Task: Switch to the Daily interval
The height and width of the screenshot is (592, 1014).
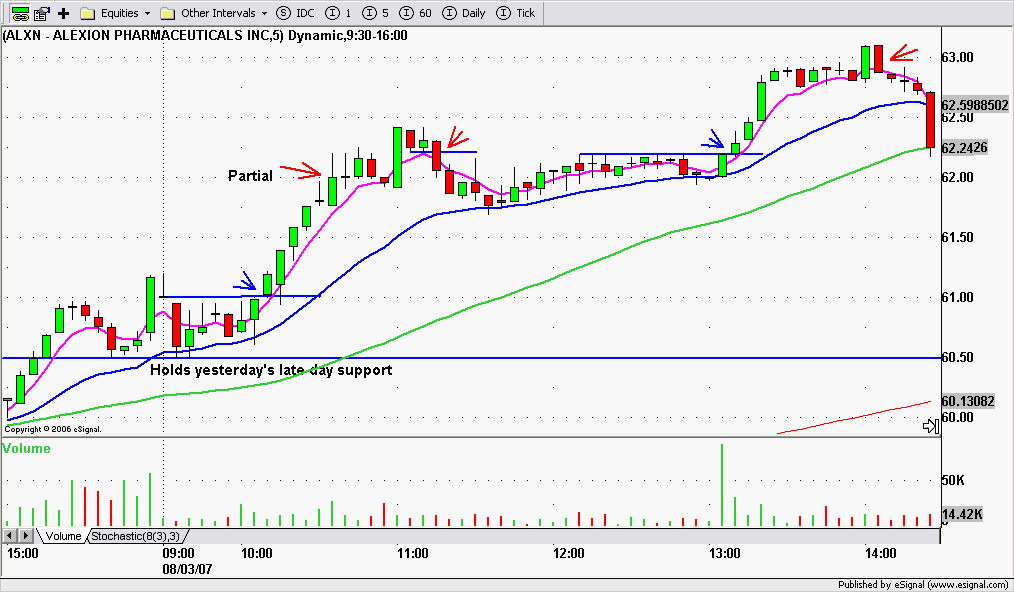Action: point(464,13)
